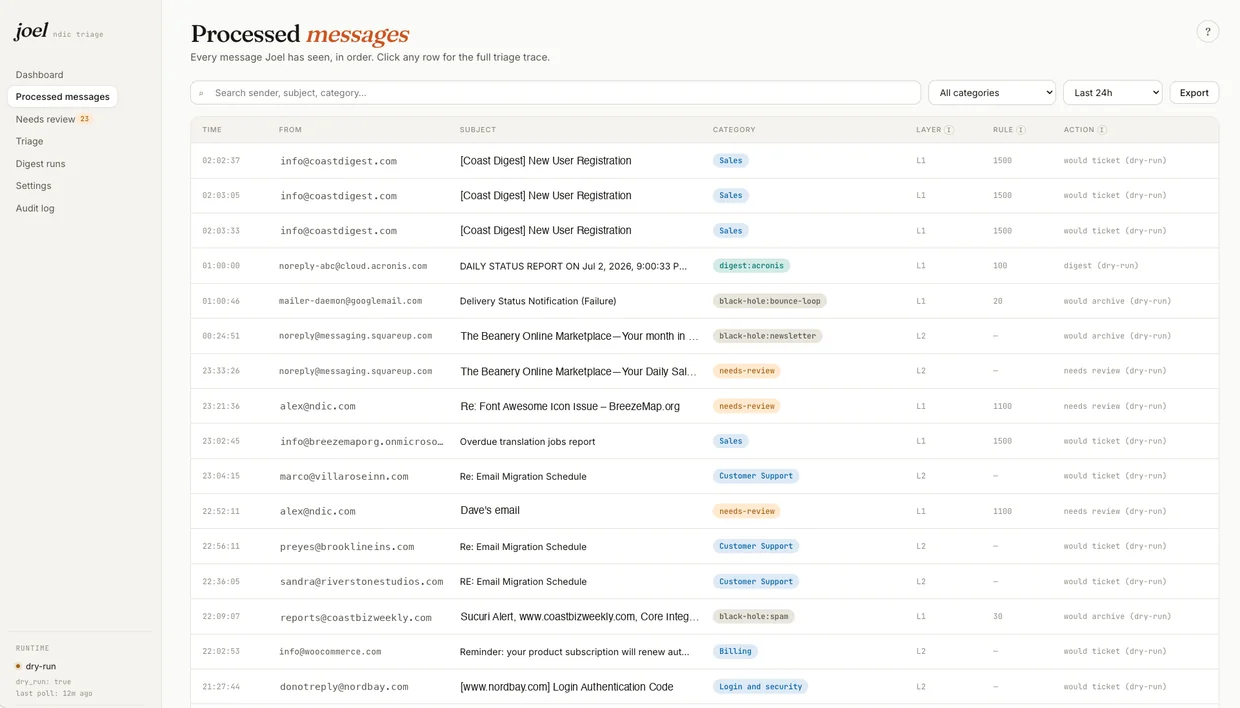The width and height of the screenshot is (1240, 708).
Task: Open The Beanery Your Daily Sal message
Action: pyautogui.click(x=578, y=371)
